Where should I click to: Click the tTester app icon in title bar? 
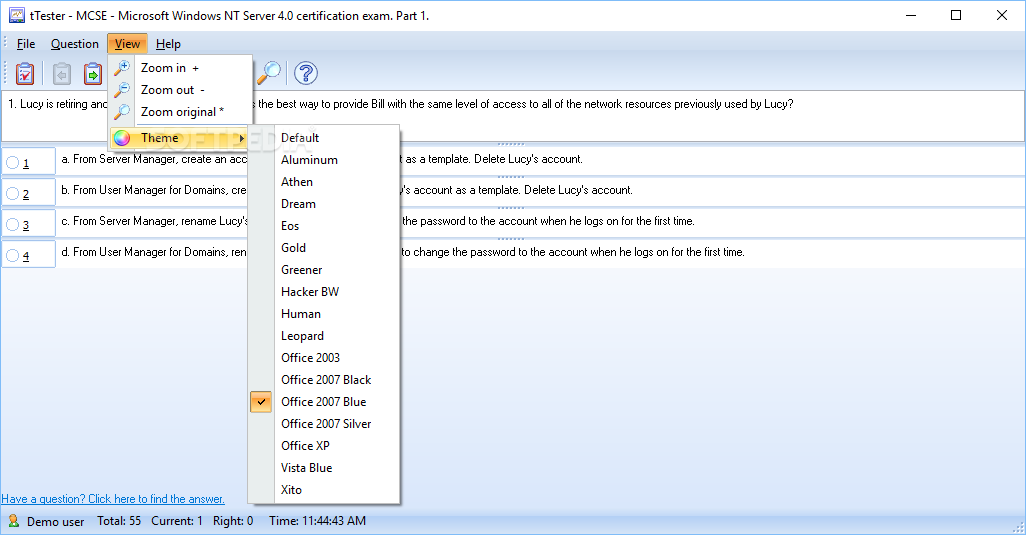[16, 15]
